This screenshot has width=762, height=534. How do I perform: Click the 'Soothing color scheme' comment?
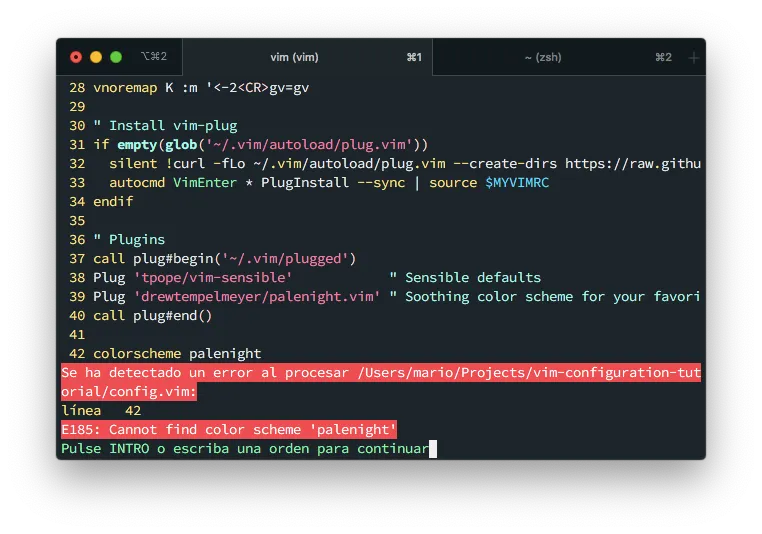545,296
